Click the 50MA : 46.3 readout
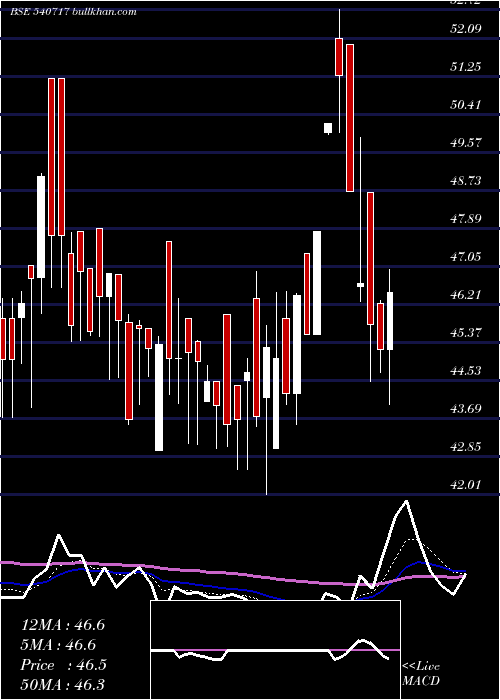This screenshot has width=500, height=700. click(x=63, y=685)
